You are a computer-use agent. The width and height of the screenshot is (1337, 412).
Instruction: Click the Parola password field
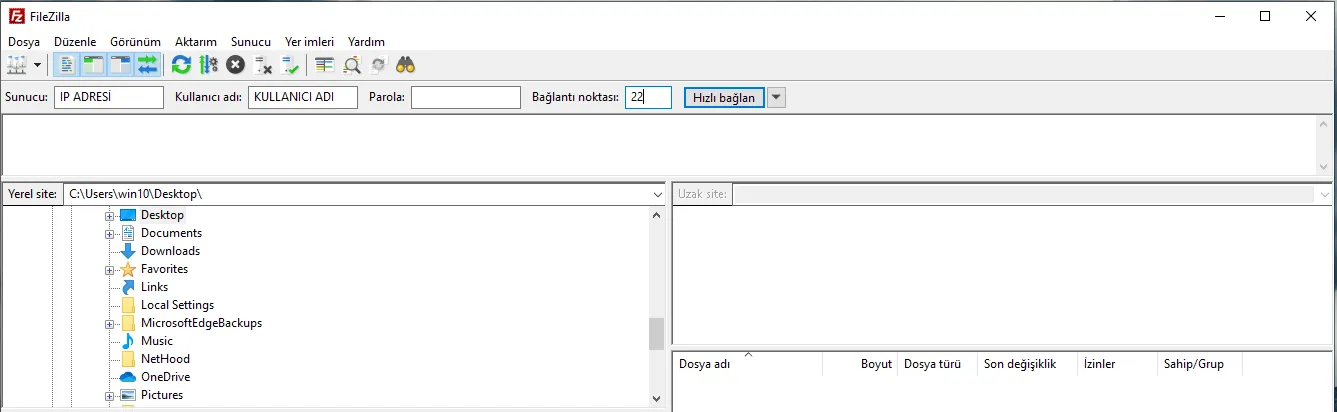pos(466,97)
